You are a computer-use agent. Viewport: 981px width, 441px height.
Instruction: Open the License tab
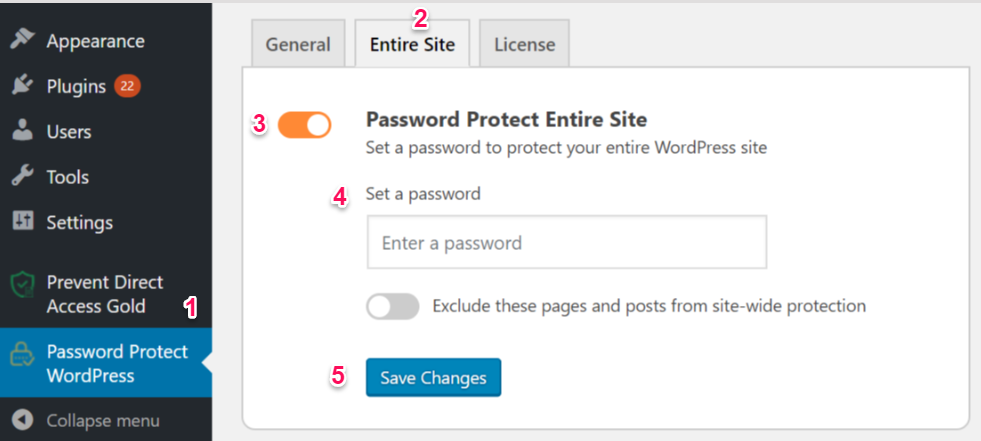[x=524, y=44]
